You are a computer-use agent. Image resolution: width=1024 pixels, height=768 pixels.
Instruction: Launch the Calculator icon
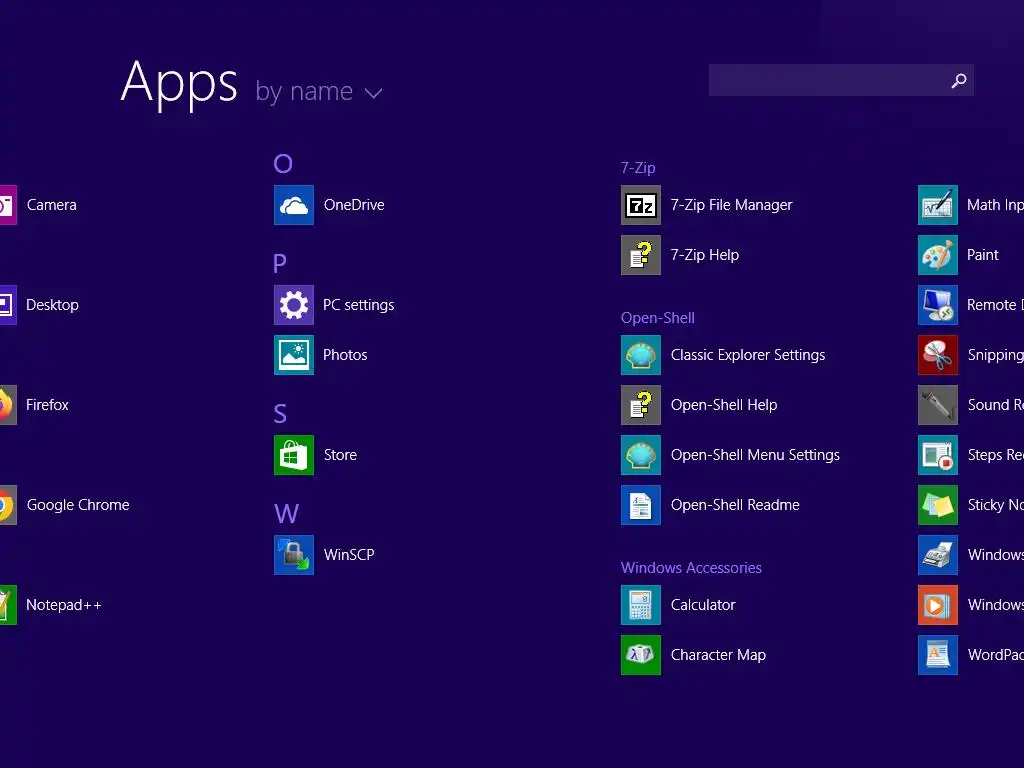coord(641,605)
